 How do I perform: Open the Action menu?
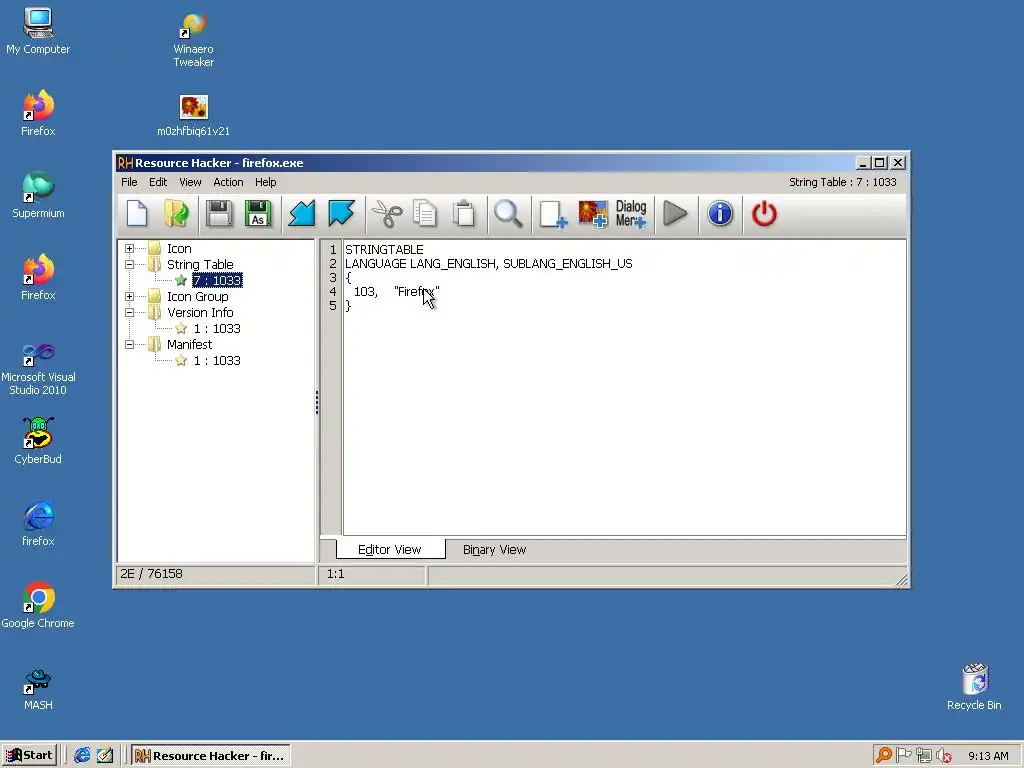coord(228,182)
